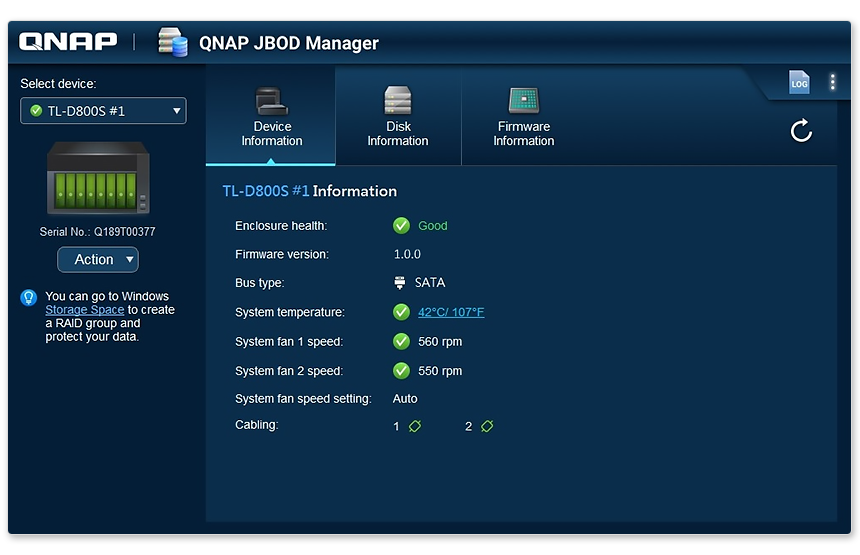Screen dimensions: 860x555
Task: Open the Storage Space link
Action: click(84, 310)
